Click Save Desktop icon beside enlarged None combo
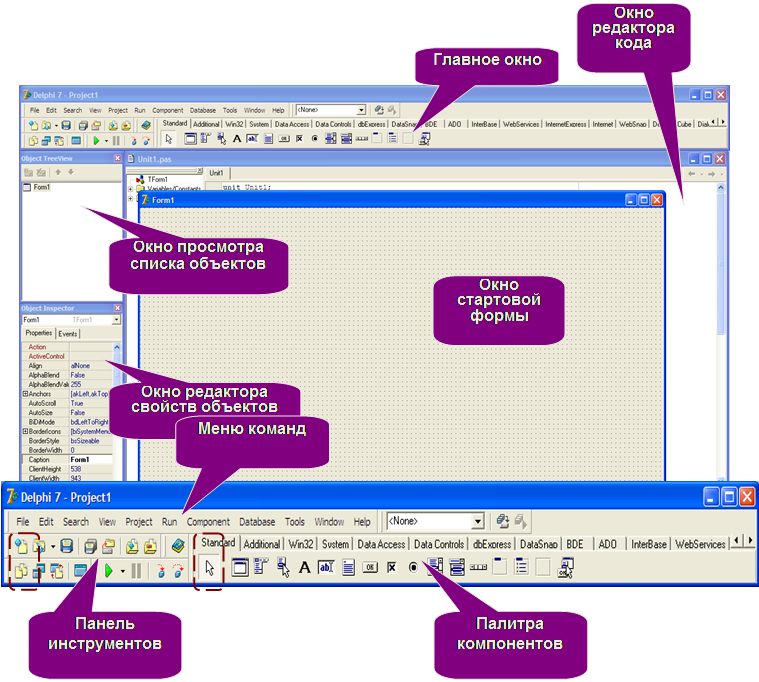The height and width of the screenshot is (682, 759). point(503,521)
